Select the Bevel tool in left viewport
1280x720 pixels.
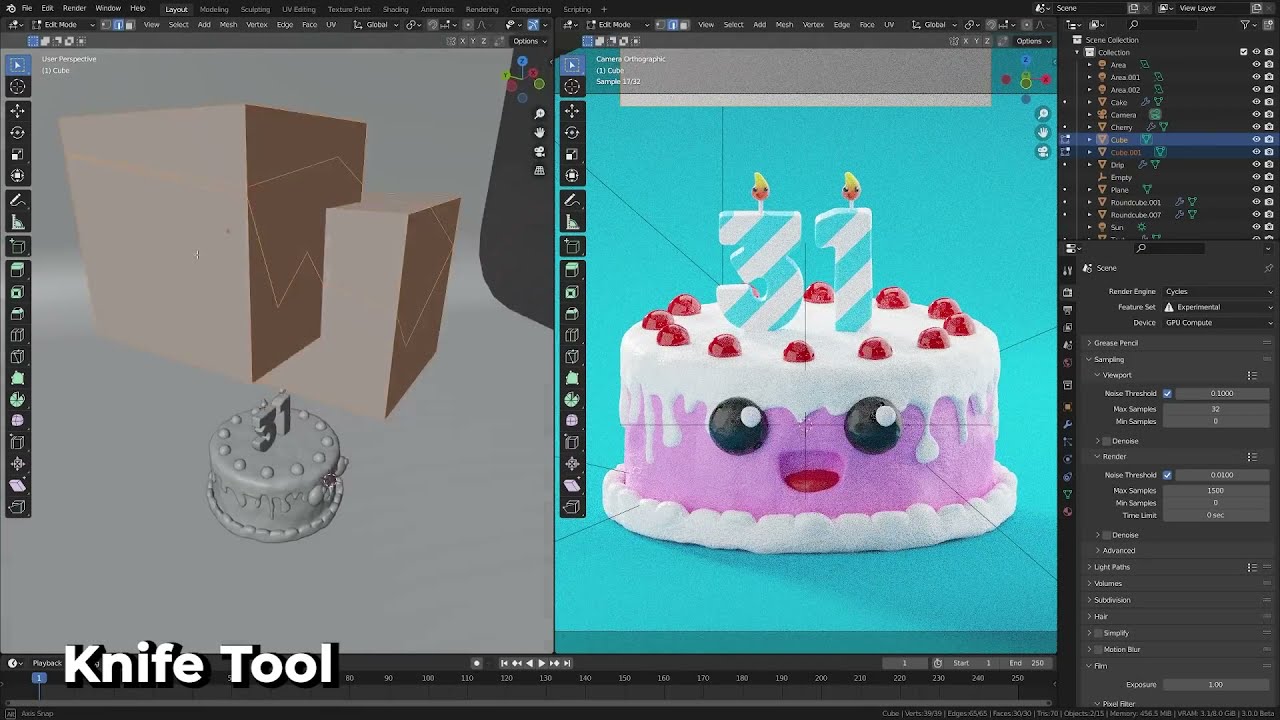[17, 315]
